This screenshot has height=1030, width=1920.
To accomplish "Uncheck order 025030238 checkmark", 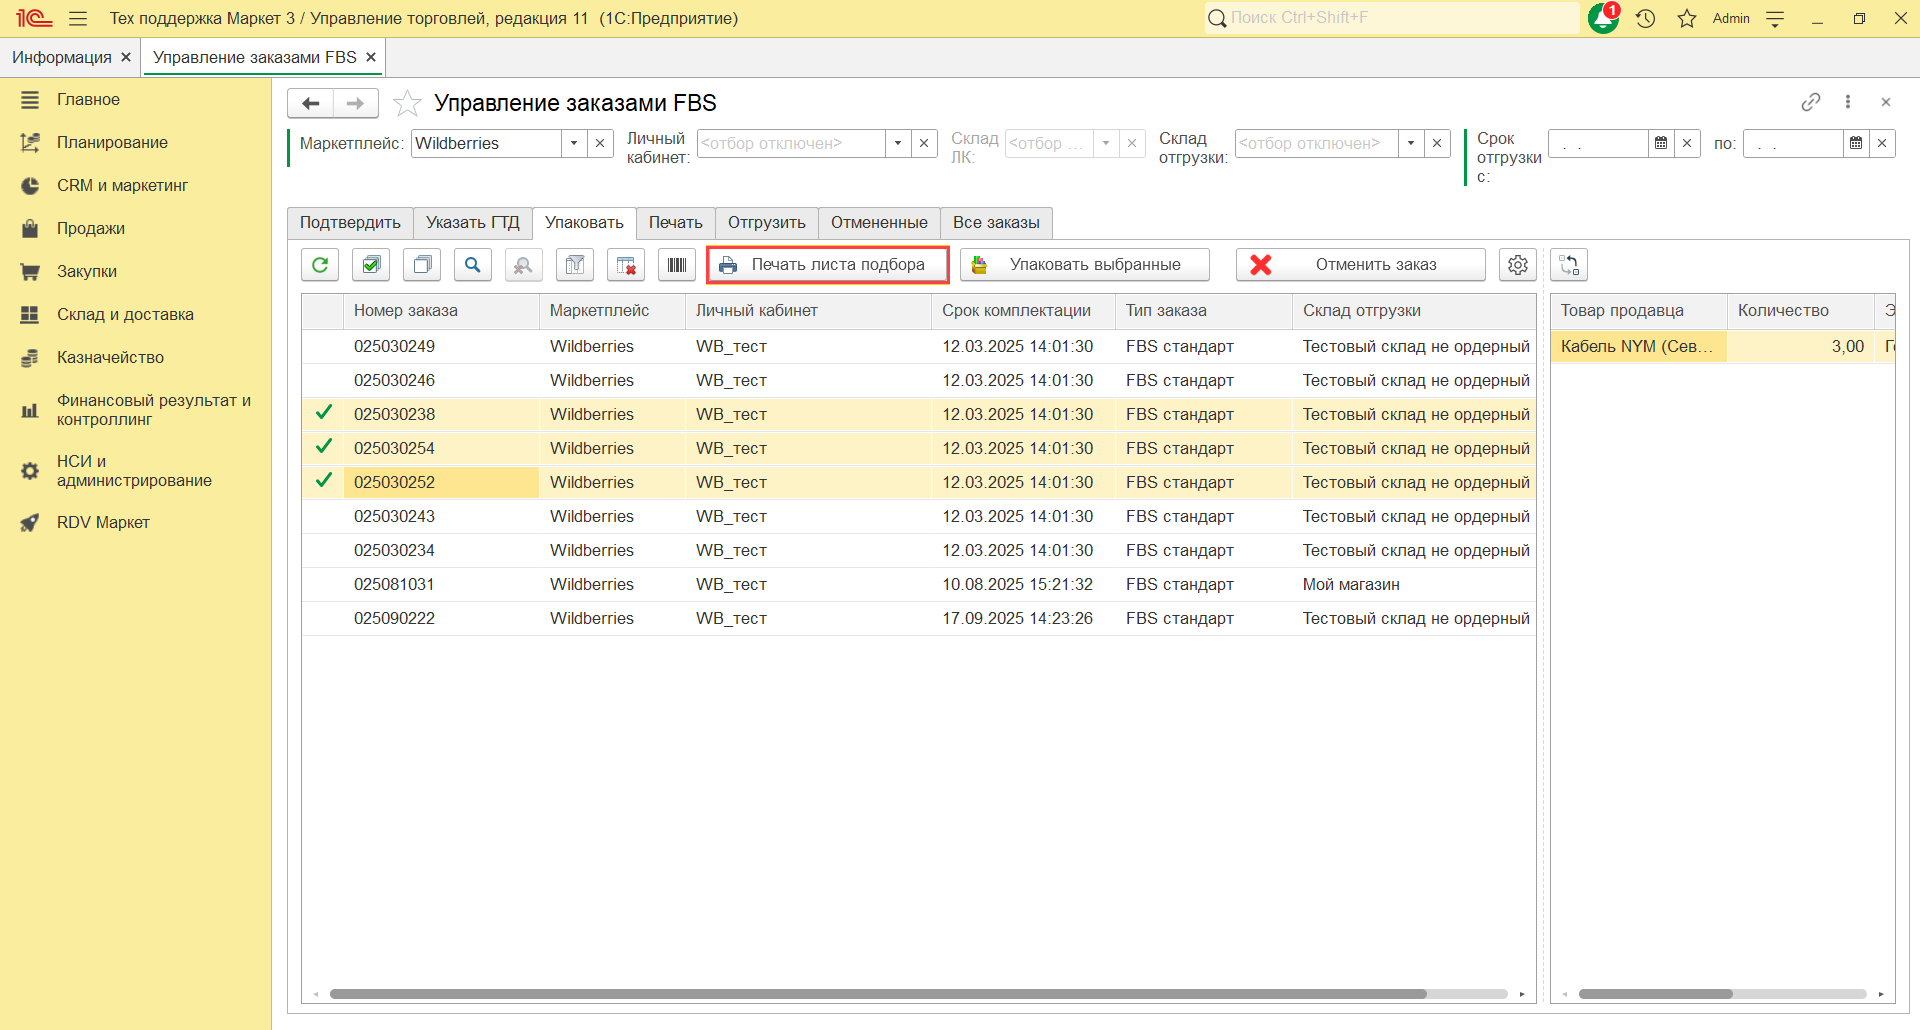I will (x=324, y=413).
